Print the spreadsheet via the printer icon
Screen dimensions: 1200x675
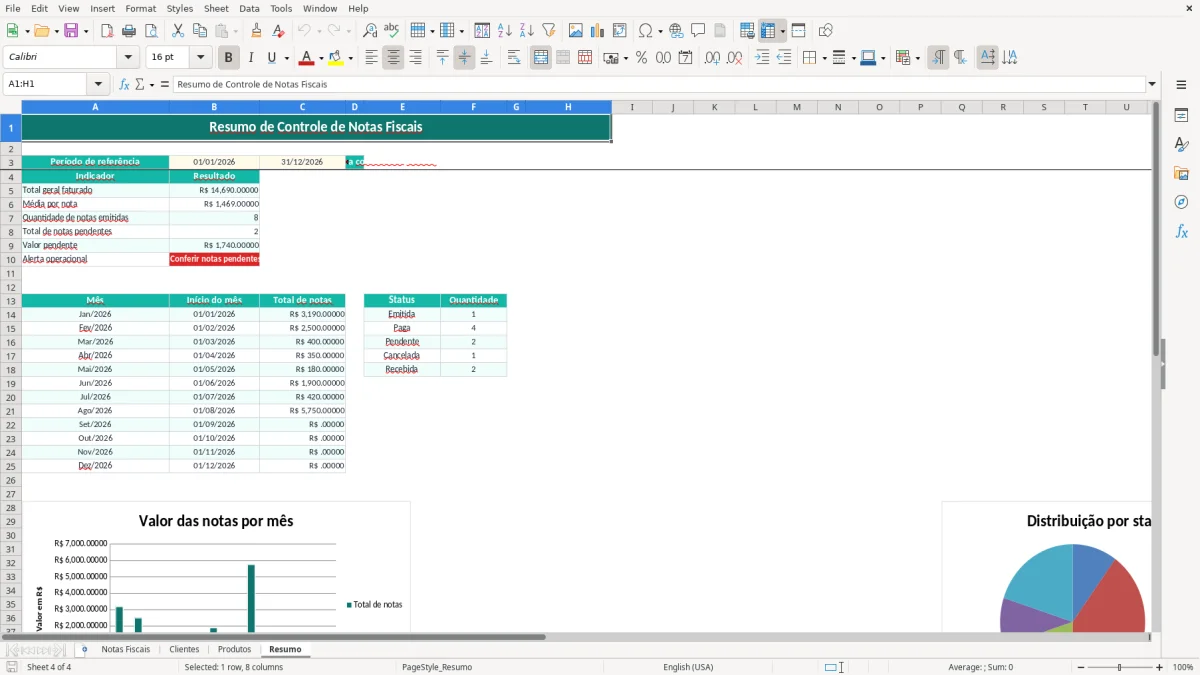(129, 31)
